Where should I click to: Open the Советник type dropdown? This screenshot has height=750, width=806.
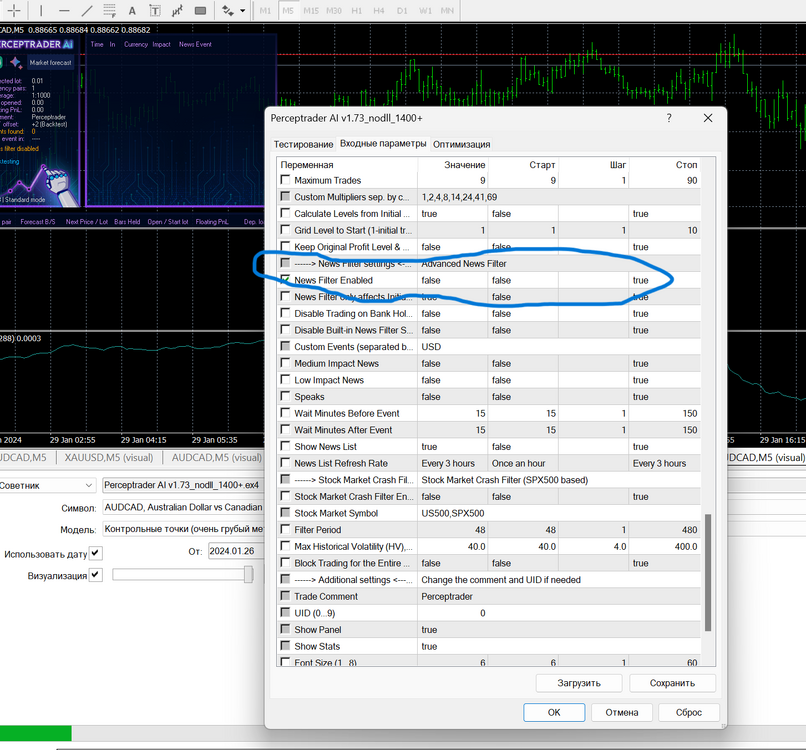click(x=47, y=485)
